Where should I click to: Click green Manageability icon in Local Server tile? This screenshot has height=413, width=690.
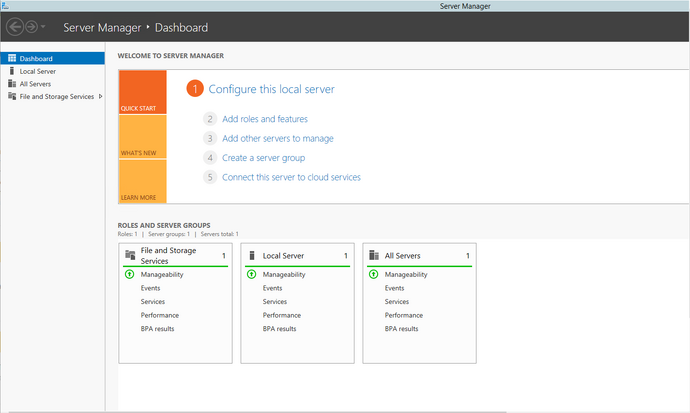coord(251,274)
